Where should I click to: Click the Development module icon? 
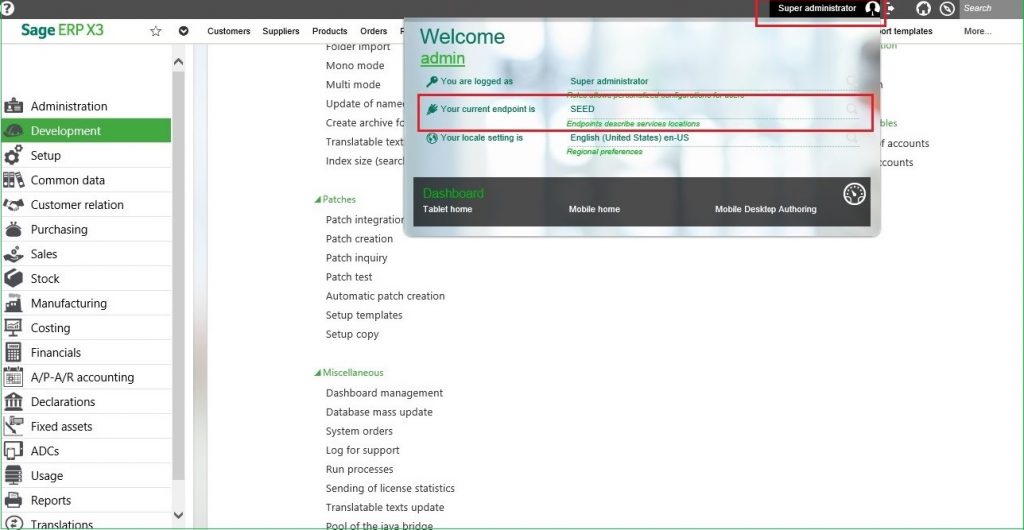pos(13,131)
